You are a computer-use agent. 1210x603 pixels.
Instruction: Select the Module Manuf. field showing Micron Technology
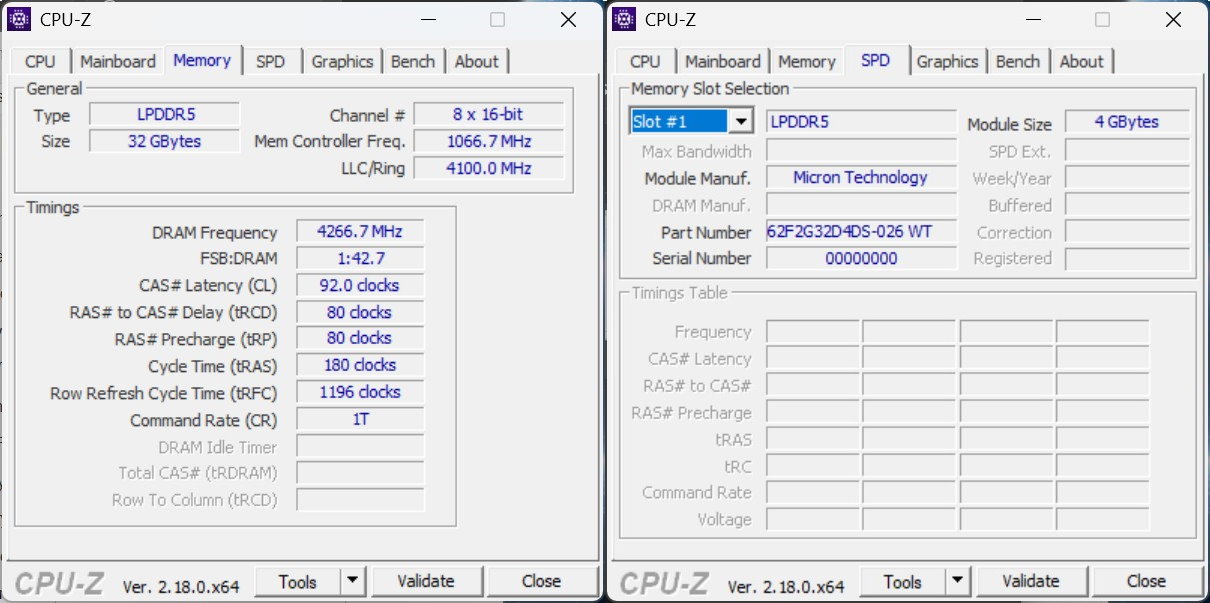click(x=861, y=177)
